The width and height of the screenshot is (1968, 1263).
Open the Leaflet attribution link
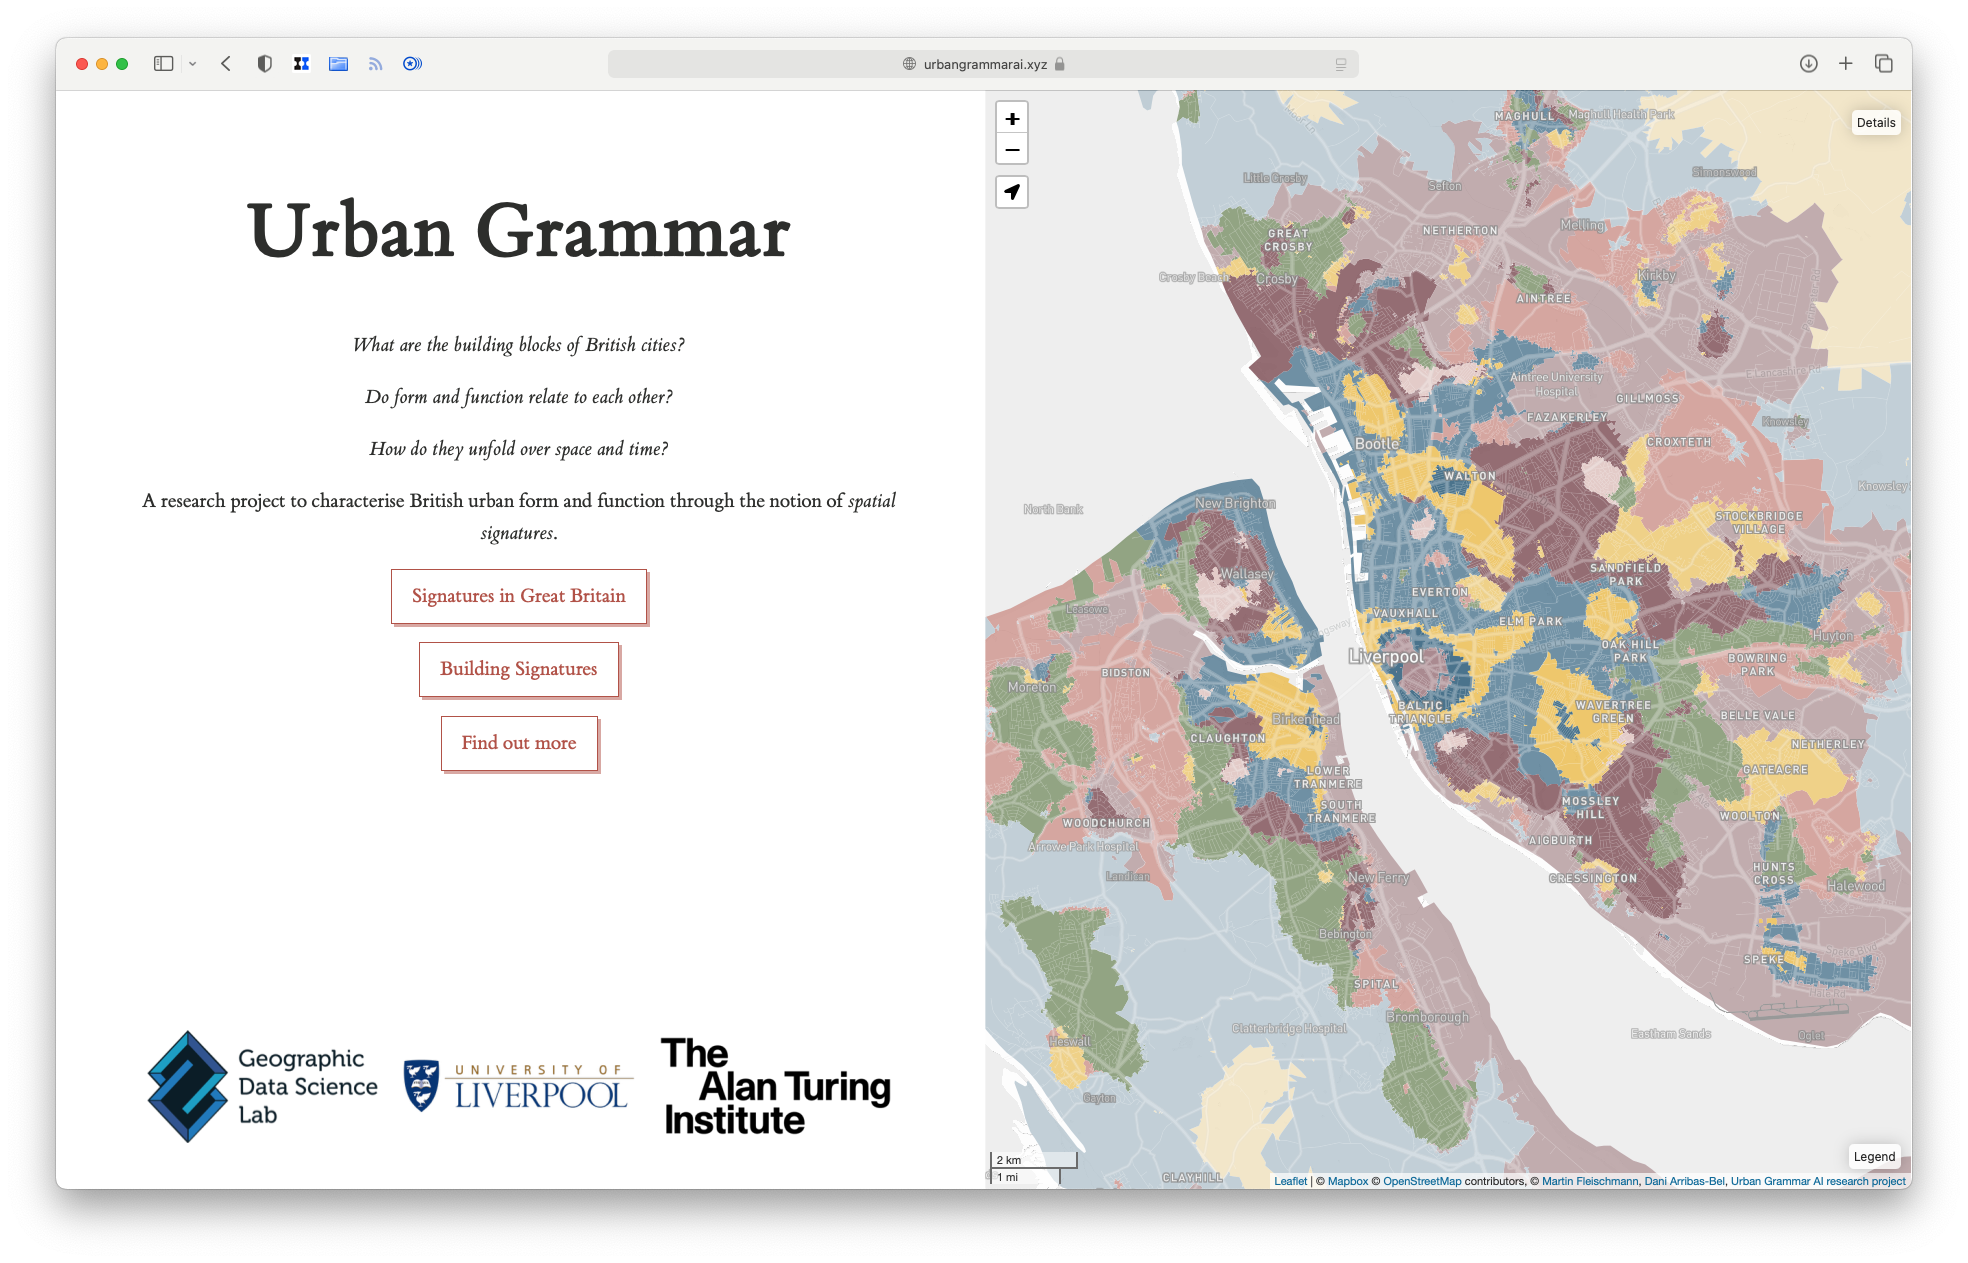coord(1290,1181)
